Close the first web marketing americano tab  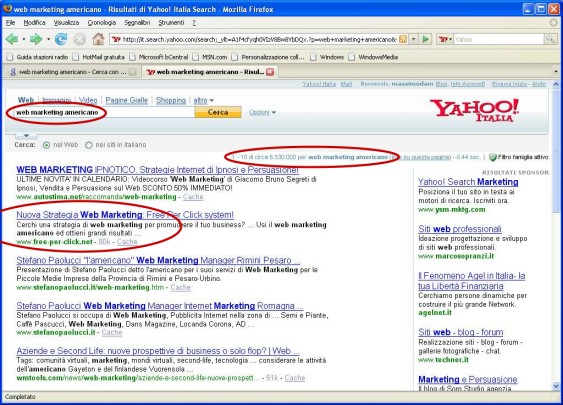132,72
